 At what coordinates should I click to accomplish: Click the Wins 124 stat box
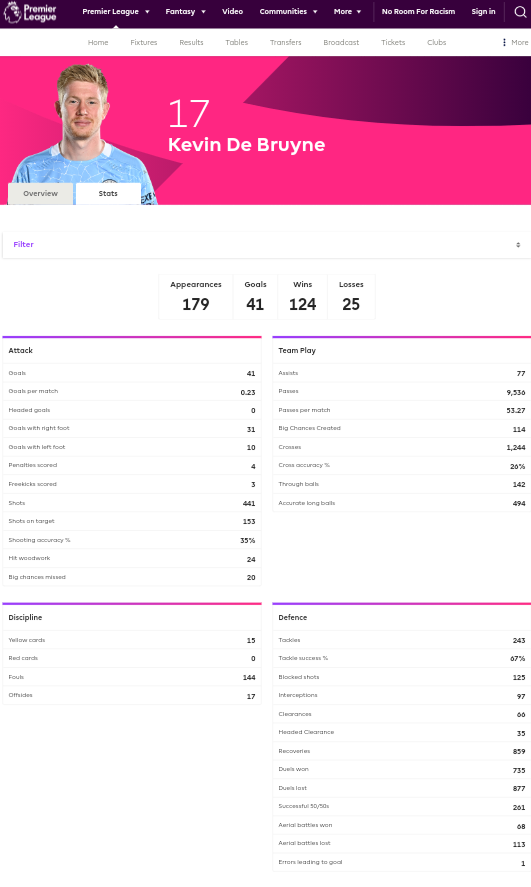(x=303, y=297)
